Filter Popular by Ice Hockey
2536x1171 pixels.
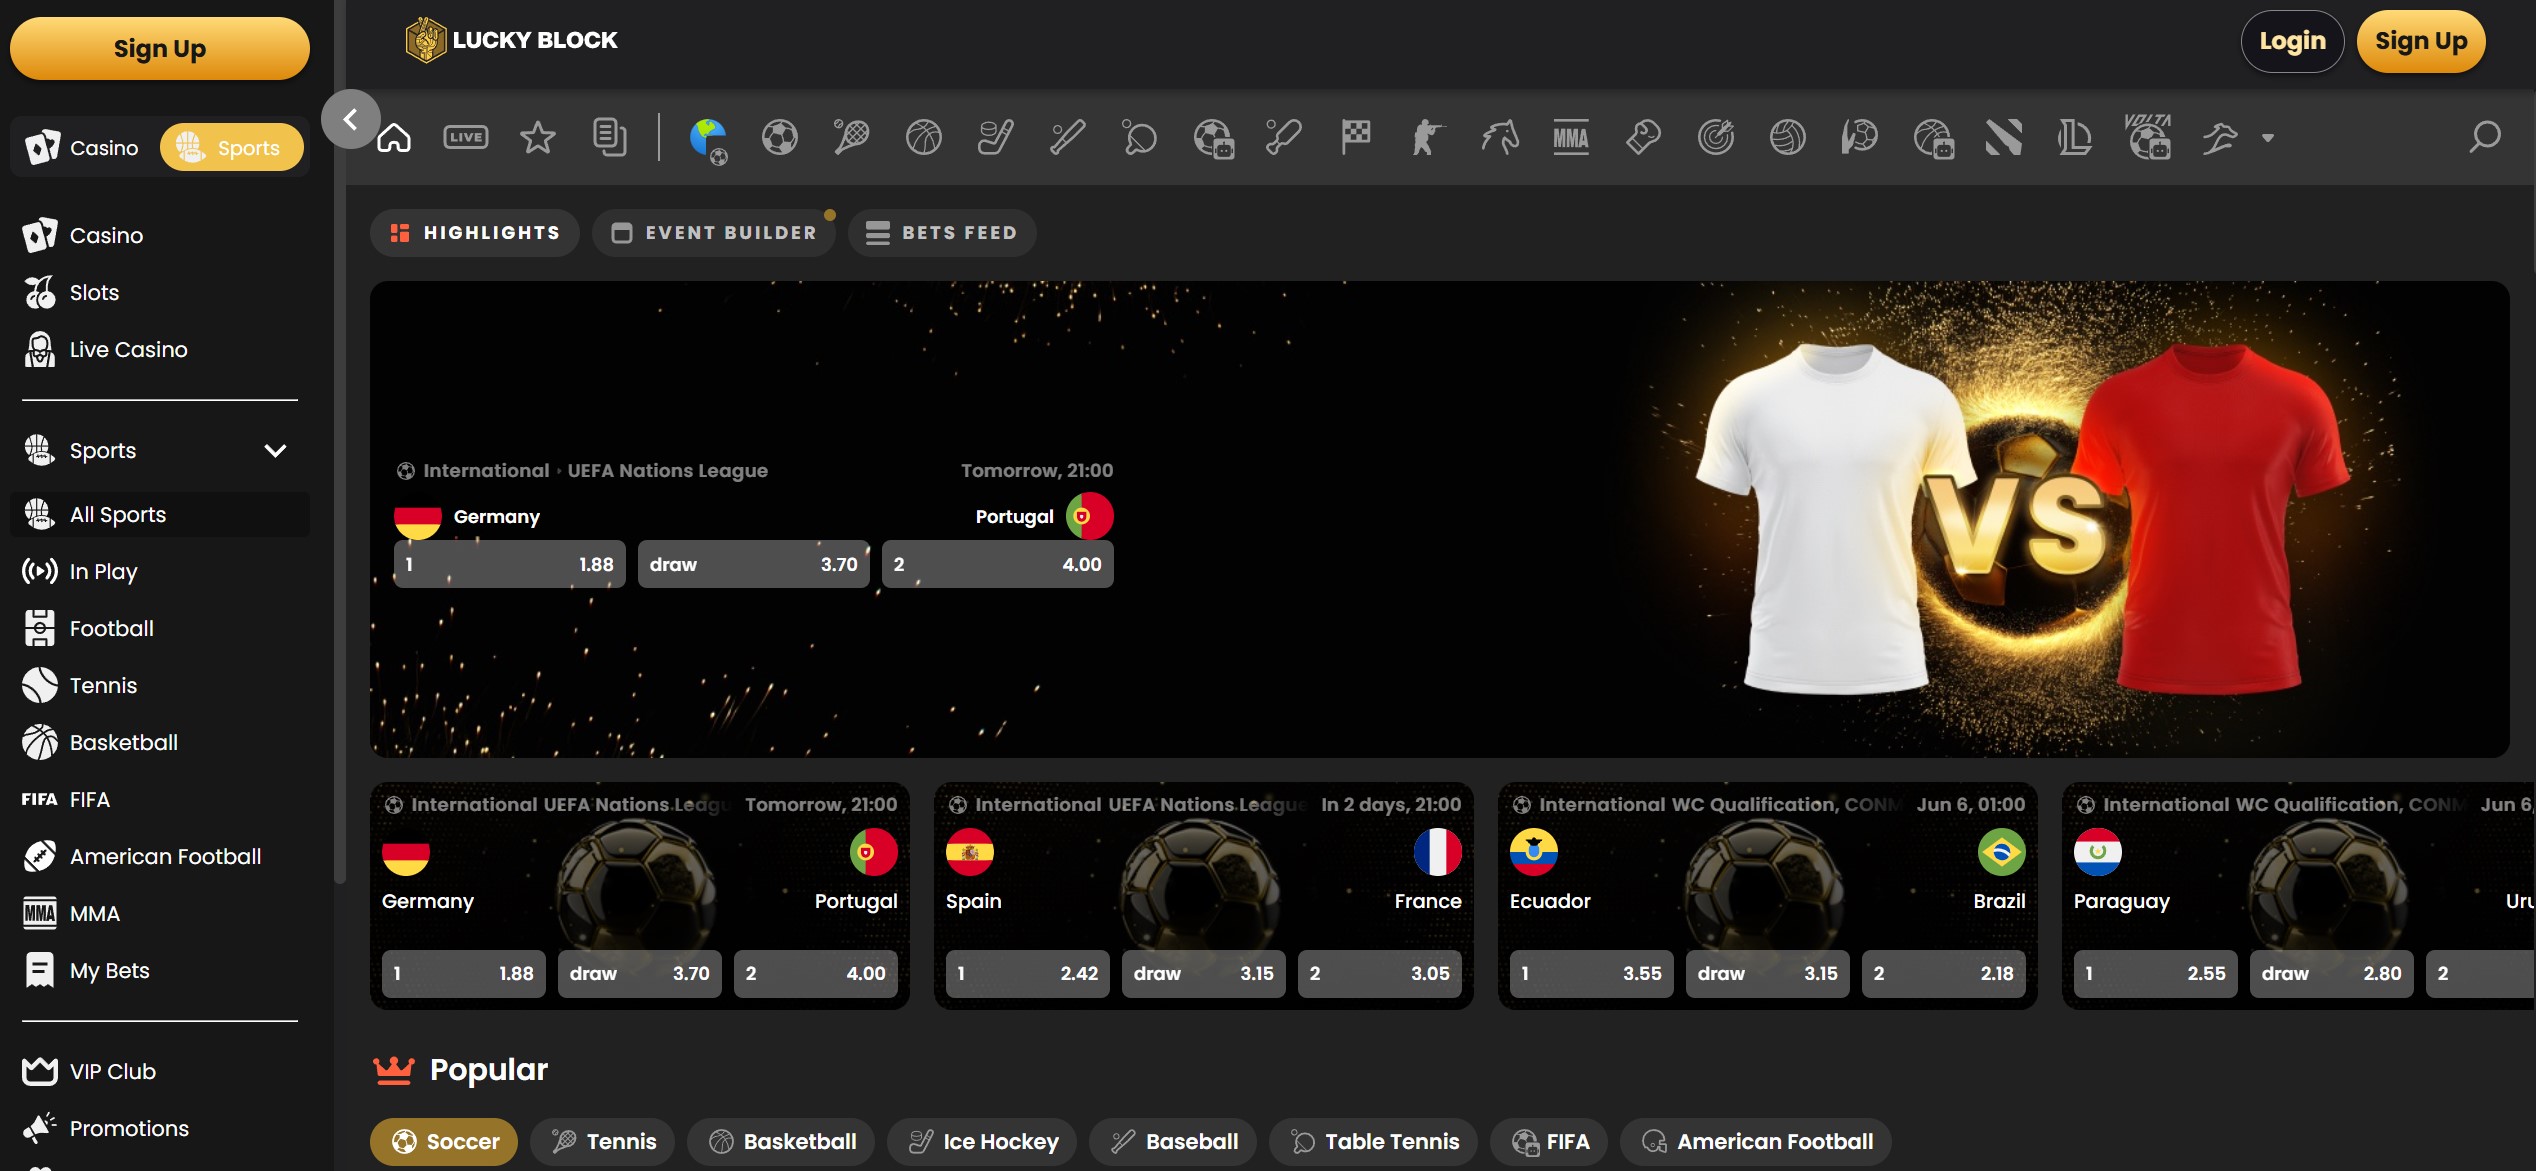tap(982, 1142)
